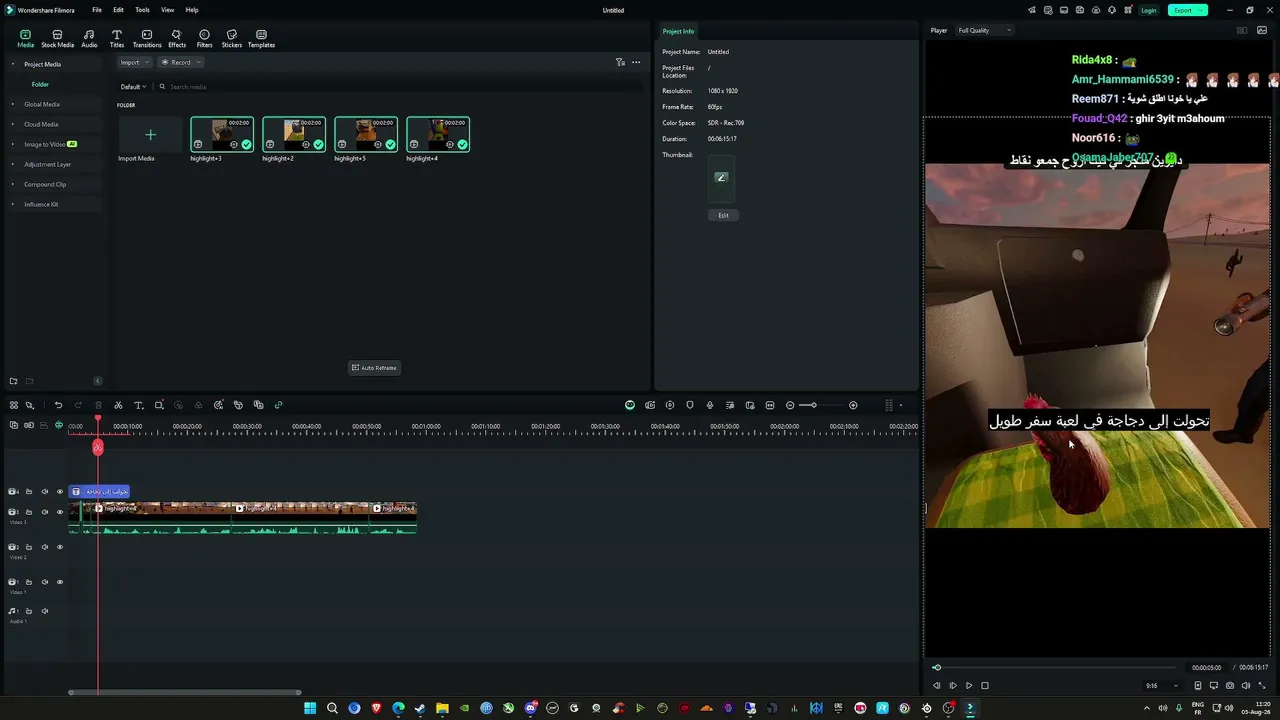Click Edit under the thumbnail

(723, 215)
